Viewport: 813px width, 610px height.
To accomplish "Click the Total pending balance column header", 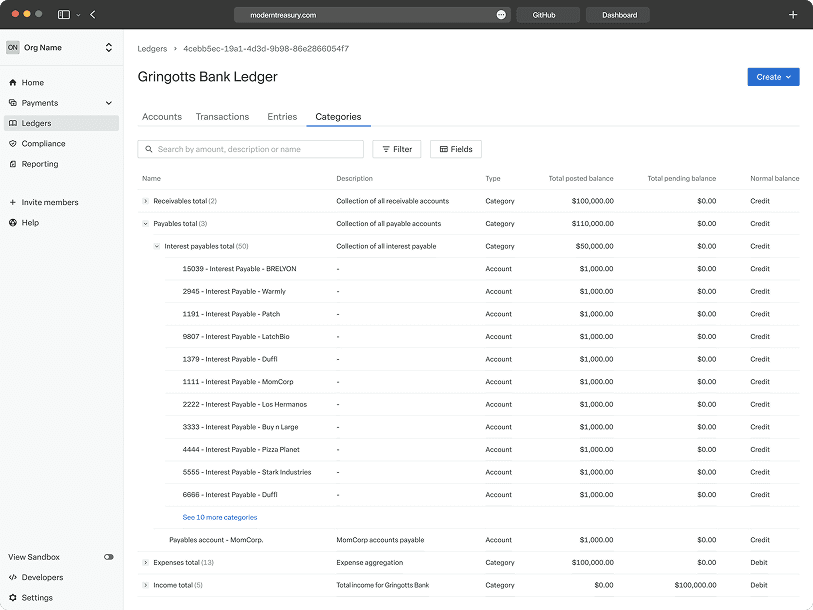I will pos(682,178).
